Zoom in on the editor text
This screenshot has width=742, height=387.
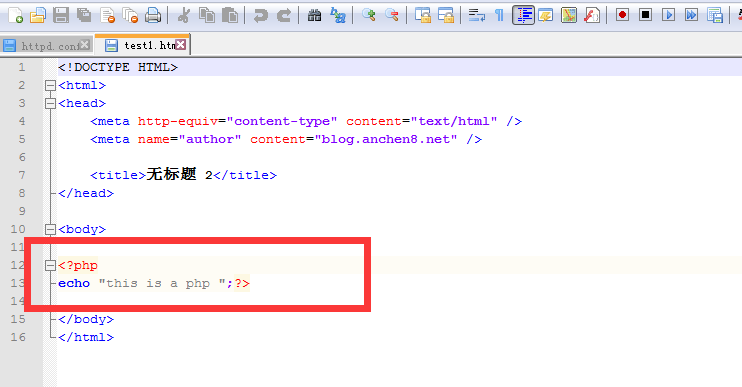(368, 16)
